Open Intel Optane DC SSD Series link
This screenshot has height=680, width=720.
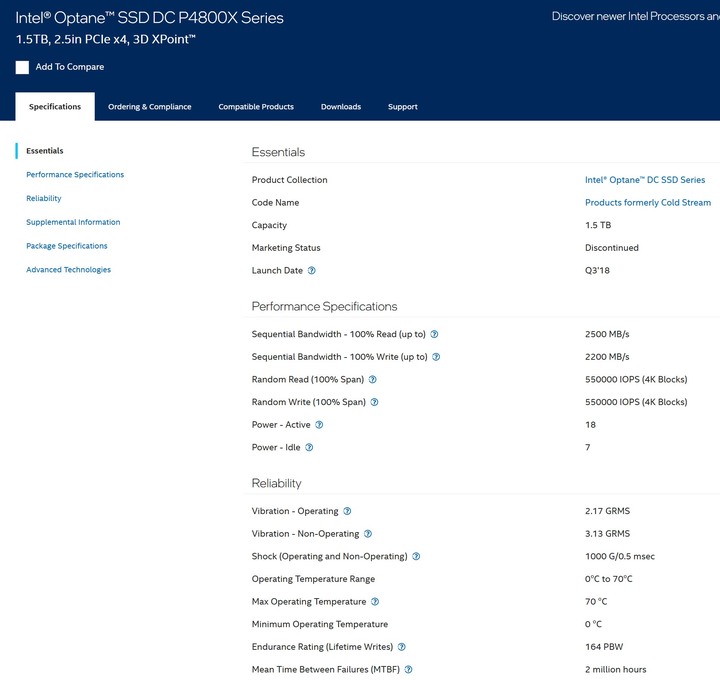[645, 180]
